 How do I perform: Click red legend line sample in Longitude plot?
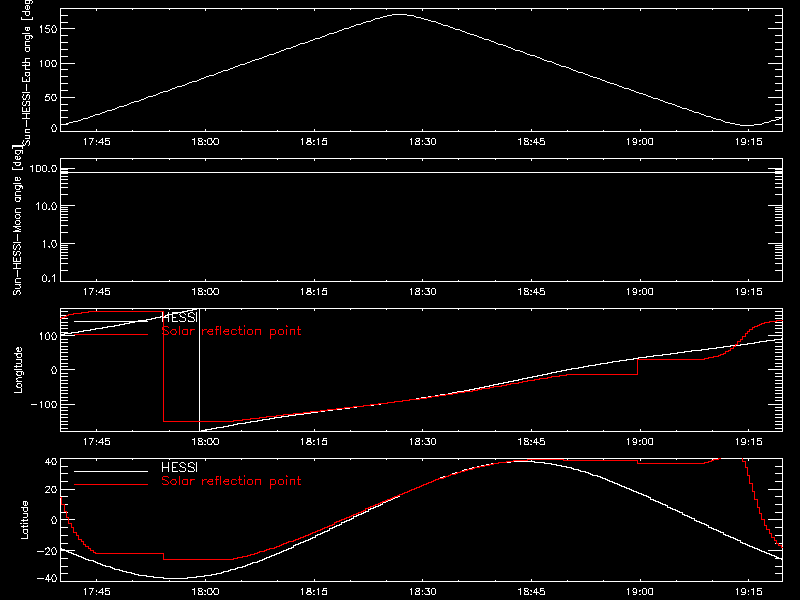111,334
